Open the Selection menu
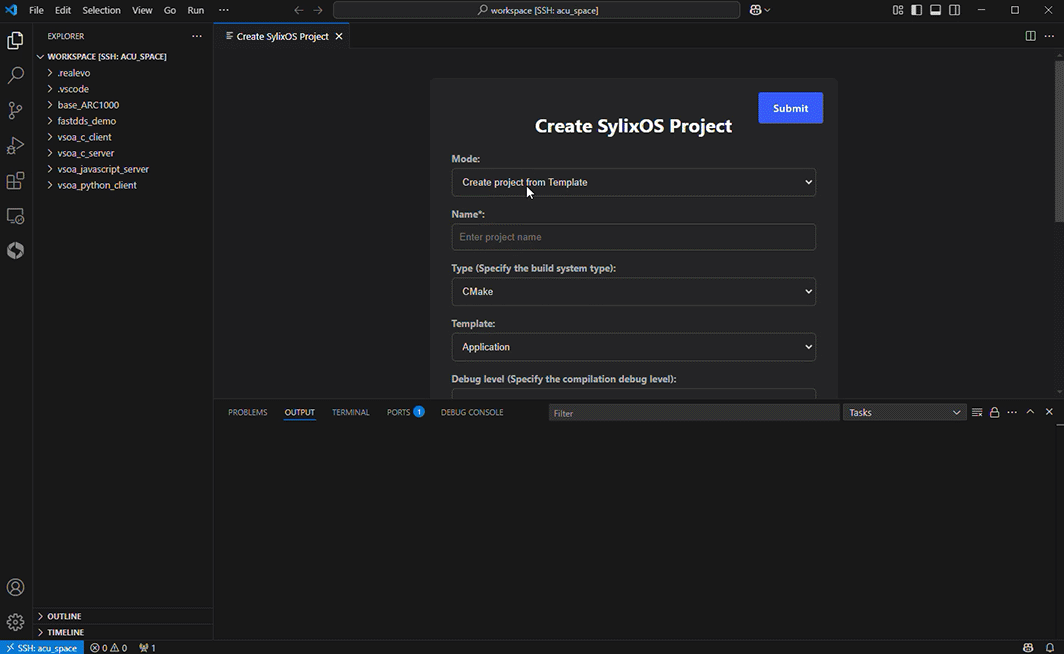This screenshot has height=654, width=1064. coord(101,10)
